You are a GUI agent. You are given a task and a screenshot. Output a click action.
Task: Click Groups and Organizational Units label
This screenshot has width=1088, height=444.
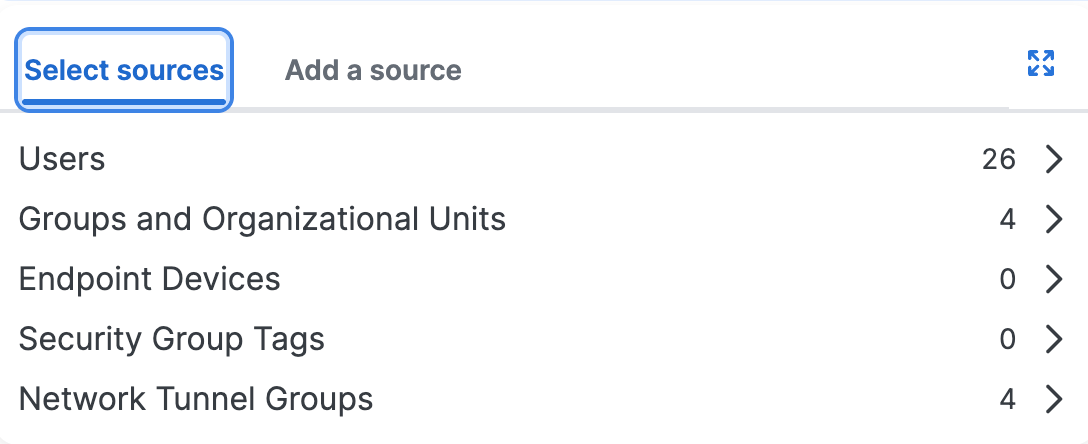262,219
